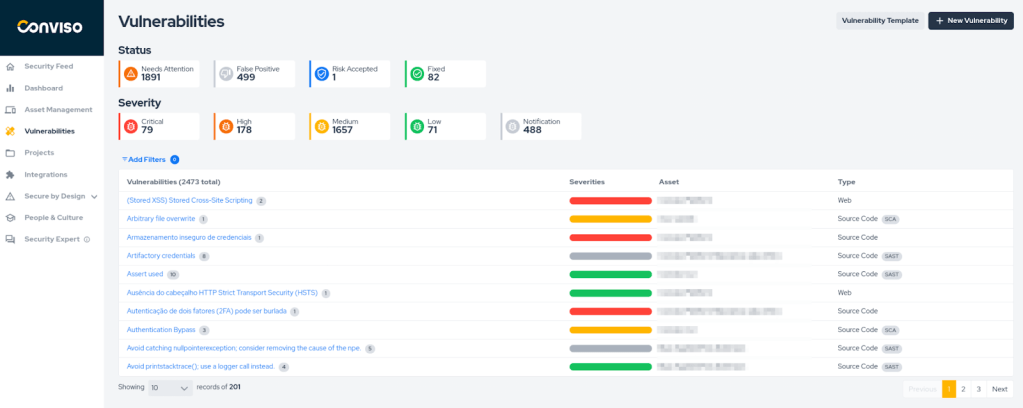
Task: Click the Next pagination button
Action: pos(999,388)
